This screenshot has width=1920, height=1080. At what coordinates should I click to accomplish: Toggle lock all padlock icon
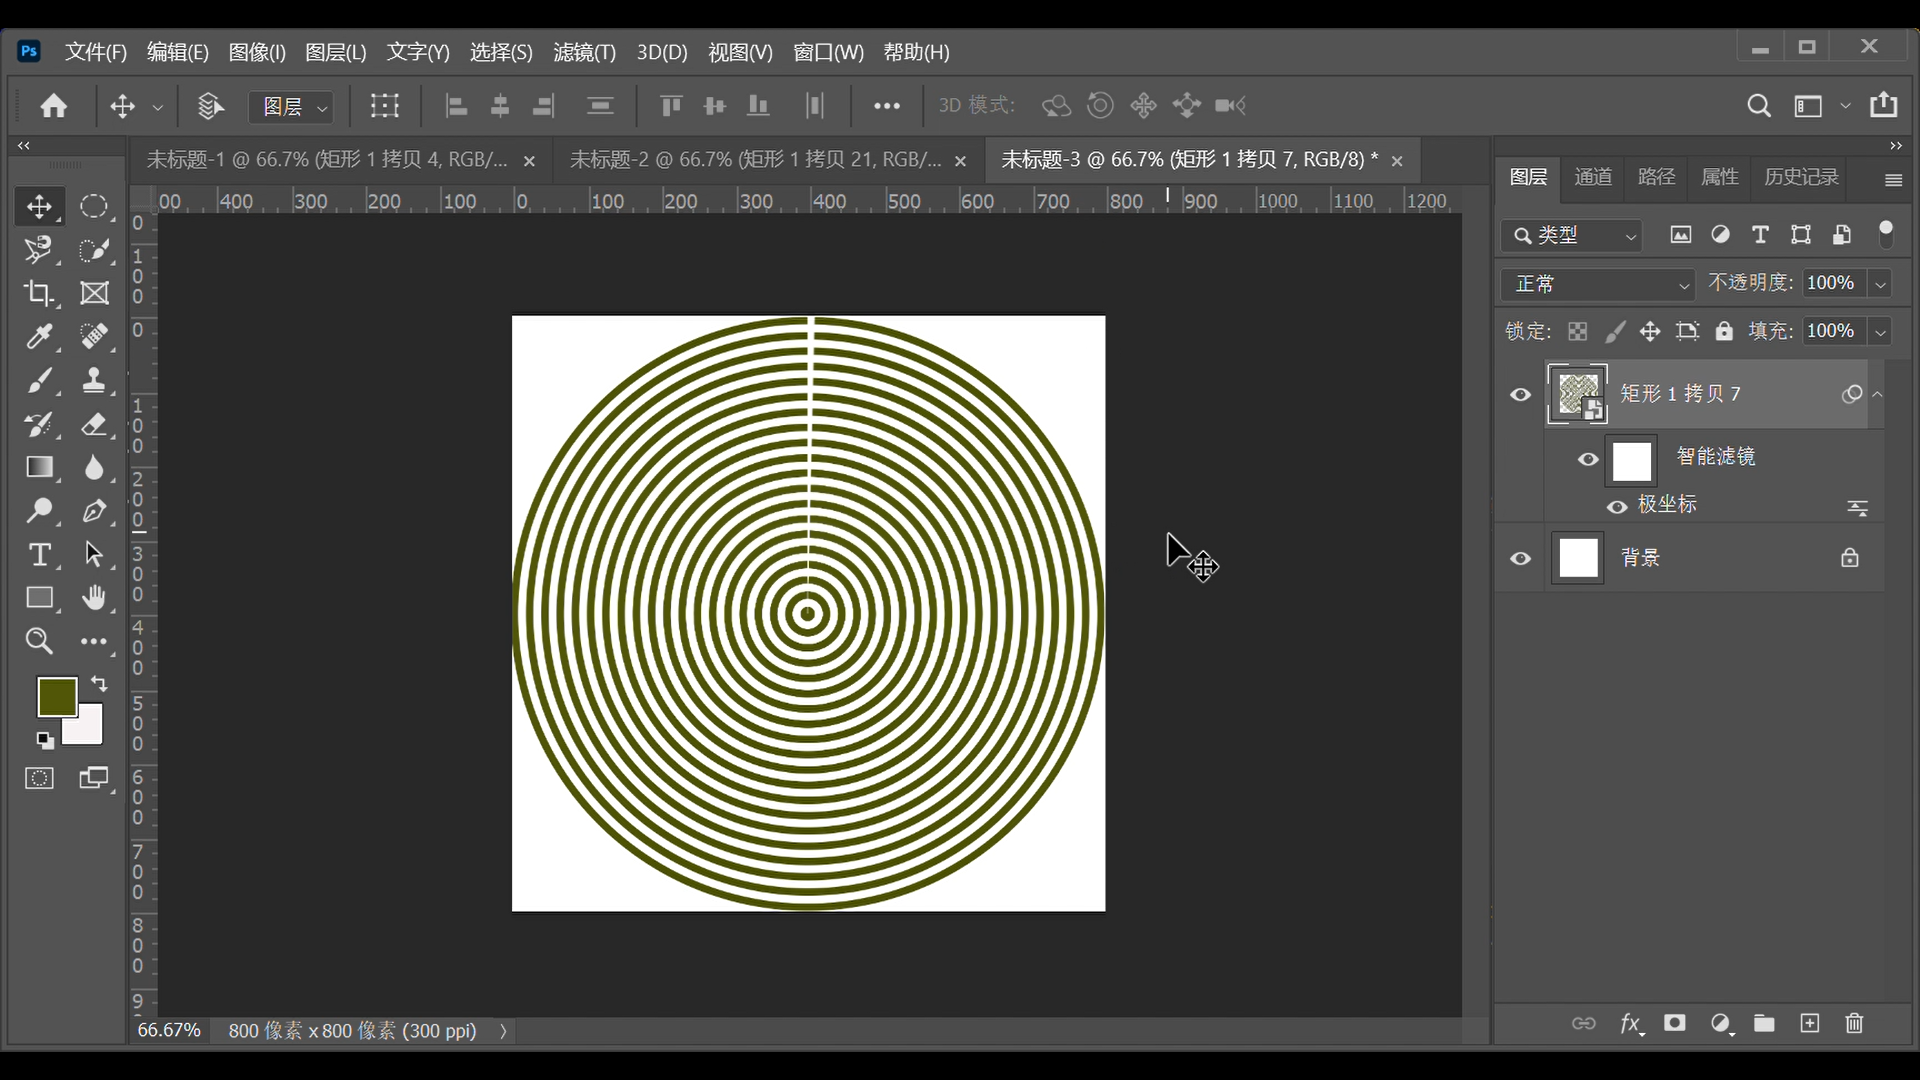(1724, 331)
